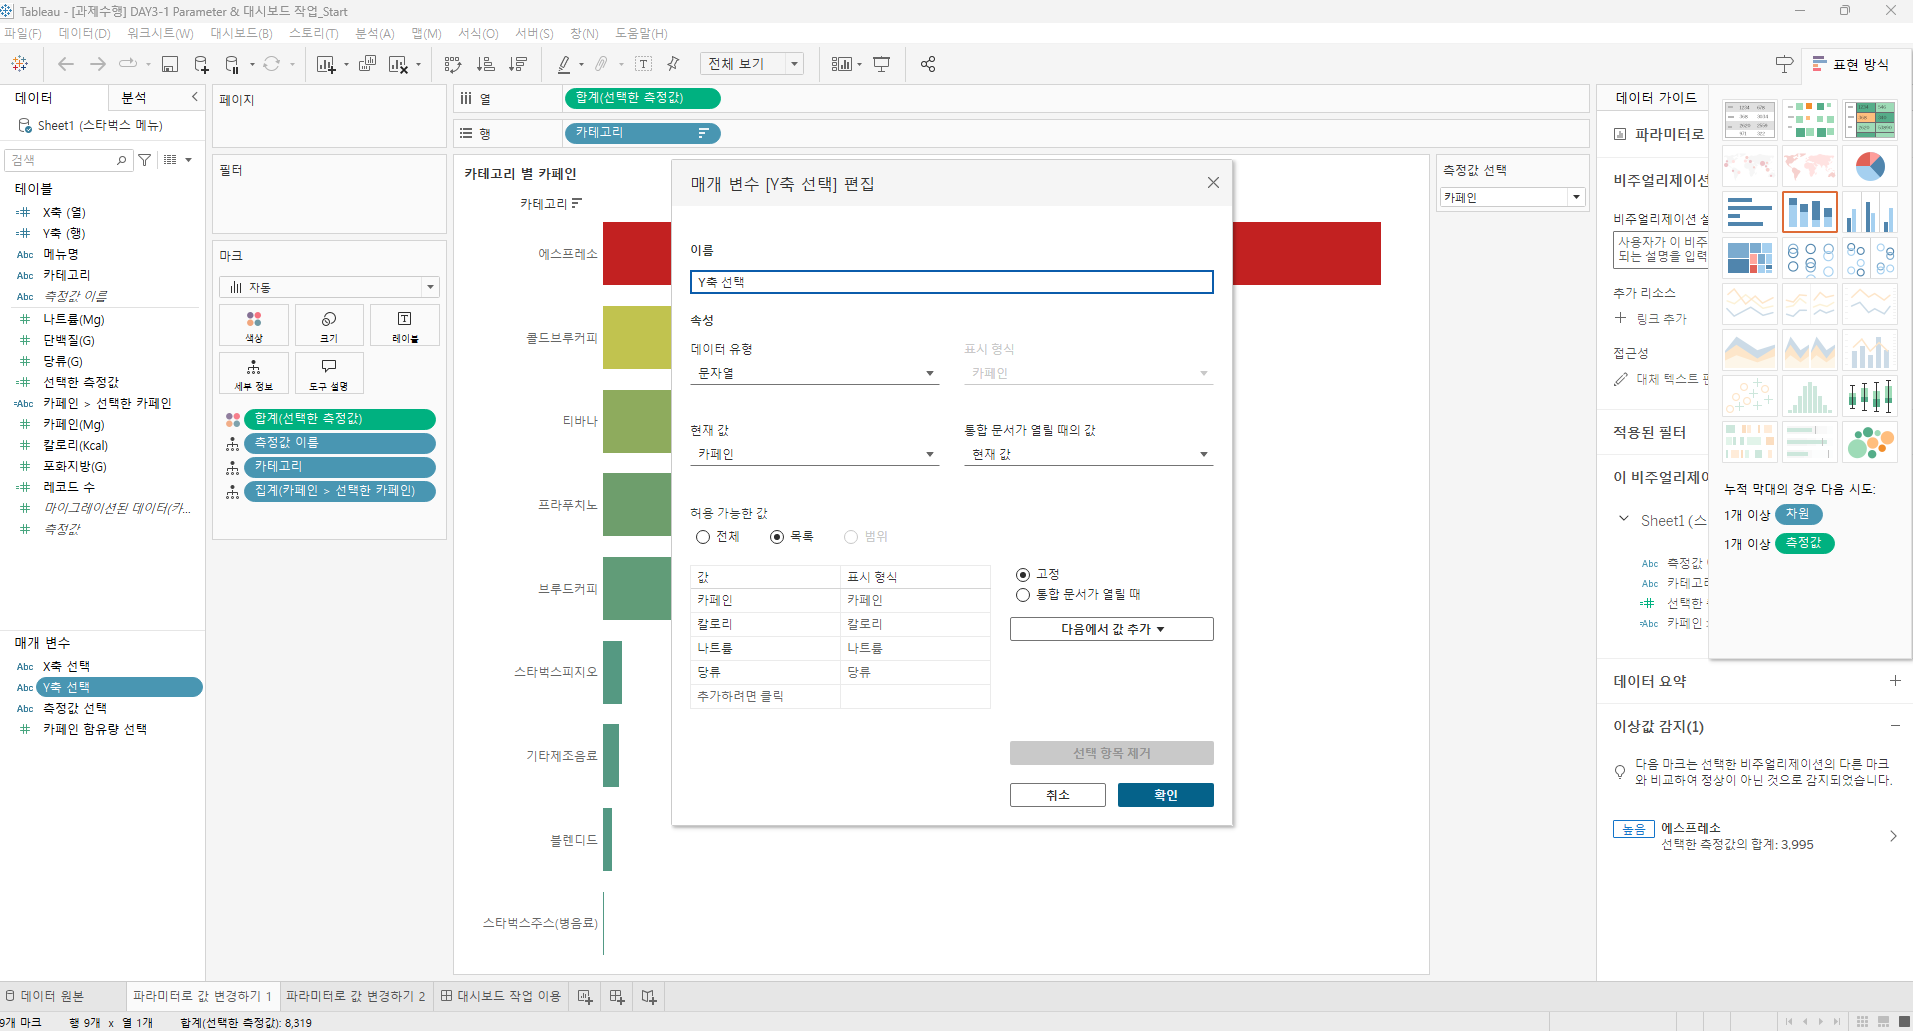Click the '확인' button in the dialog
Screen dimensions: 1913x1031
pos(1166,795)
